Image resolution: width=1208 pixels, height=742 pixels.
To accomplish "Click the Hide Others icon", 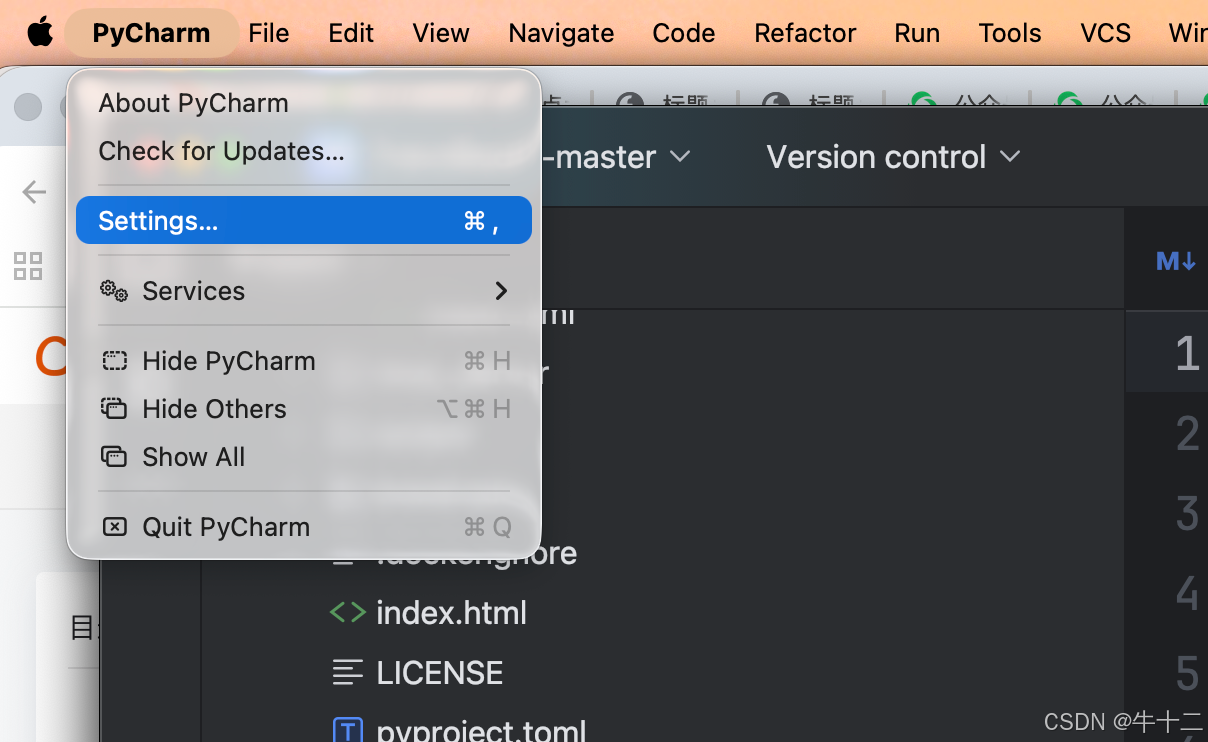I will coord(114,409).
